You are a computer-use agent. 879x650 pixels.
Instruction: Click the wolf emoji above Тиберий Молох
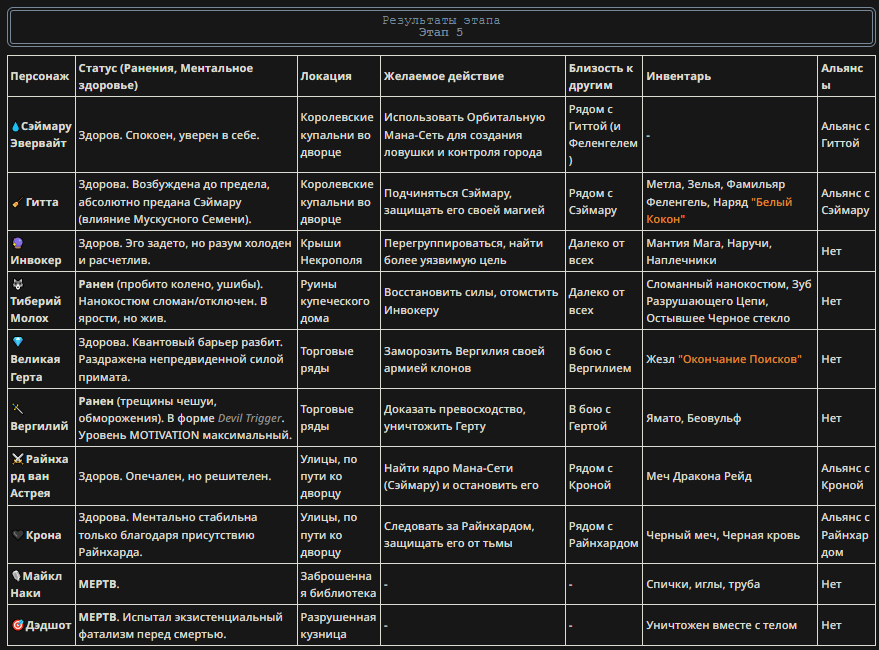point(17,284)
